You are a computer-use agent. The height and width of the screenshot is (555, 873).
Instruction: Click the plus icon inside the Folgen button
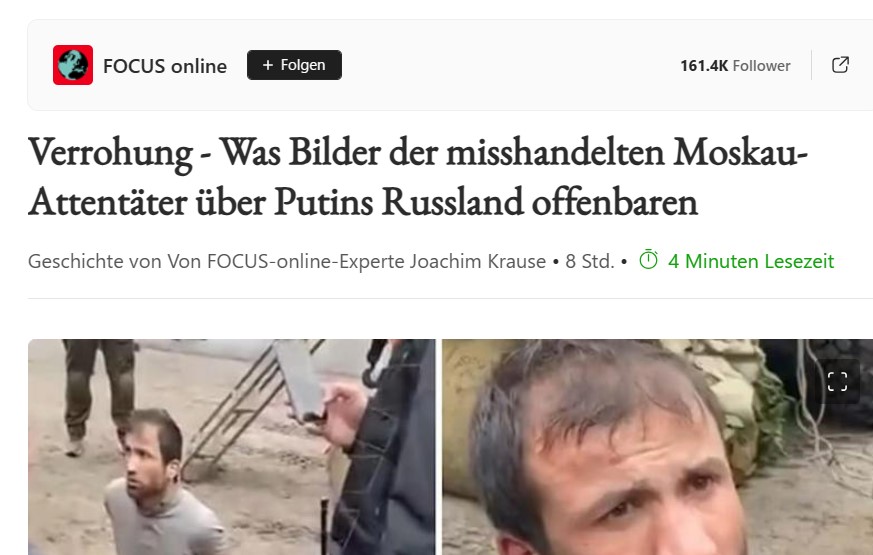[x=268, y=65]
